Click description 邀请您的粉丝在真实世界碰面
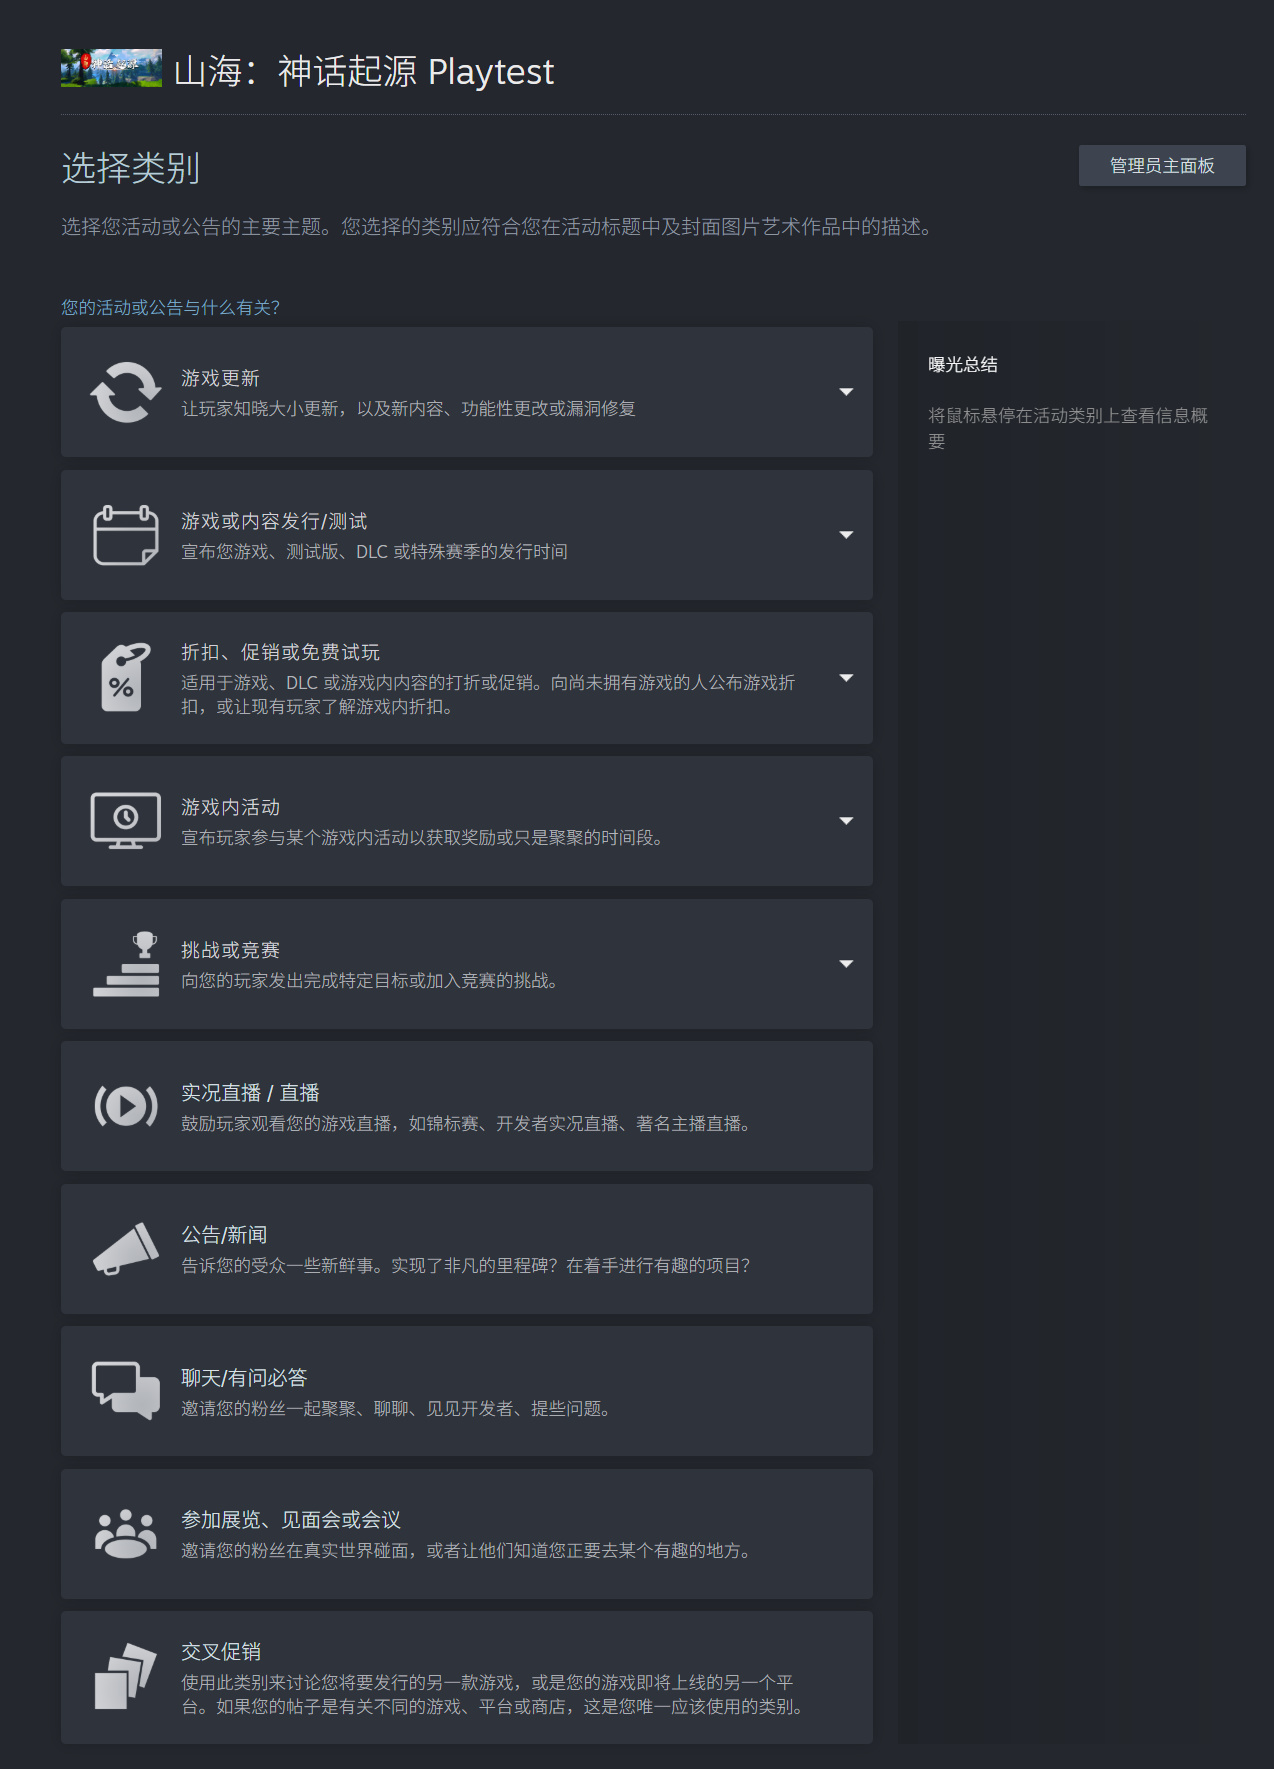Viewport: 1274px width, 1769px height. pos(468,1551)
